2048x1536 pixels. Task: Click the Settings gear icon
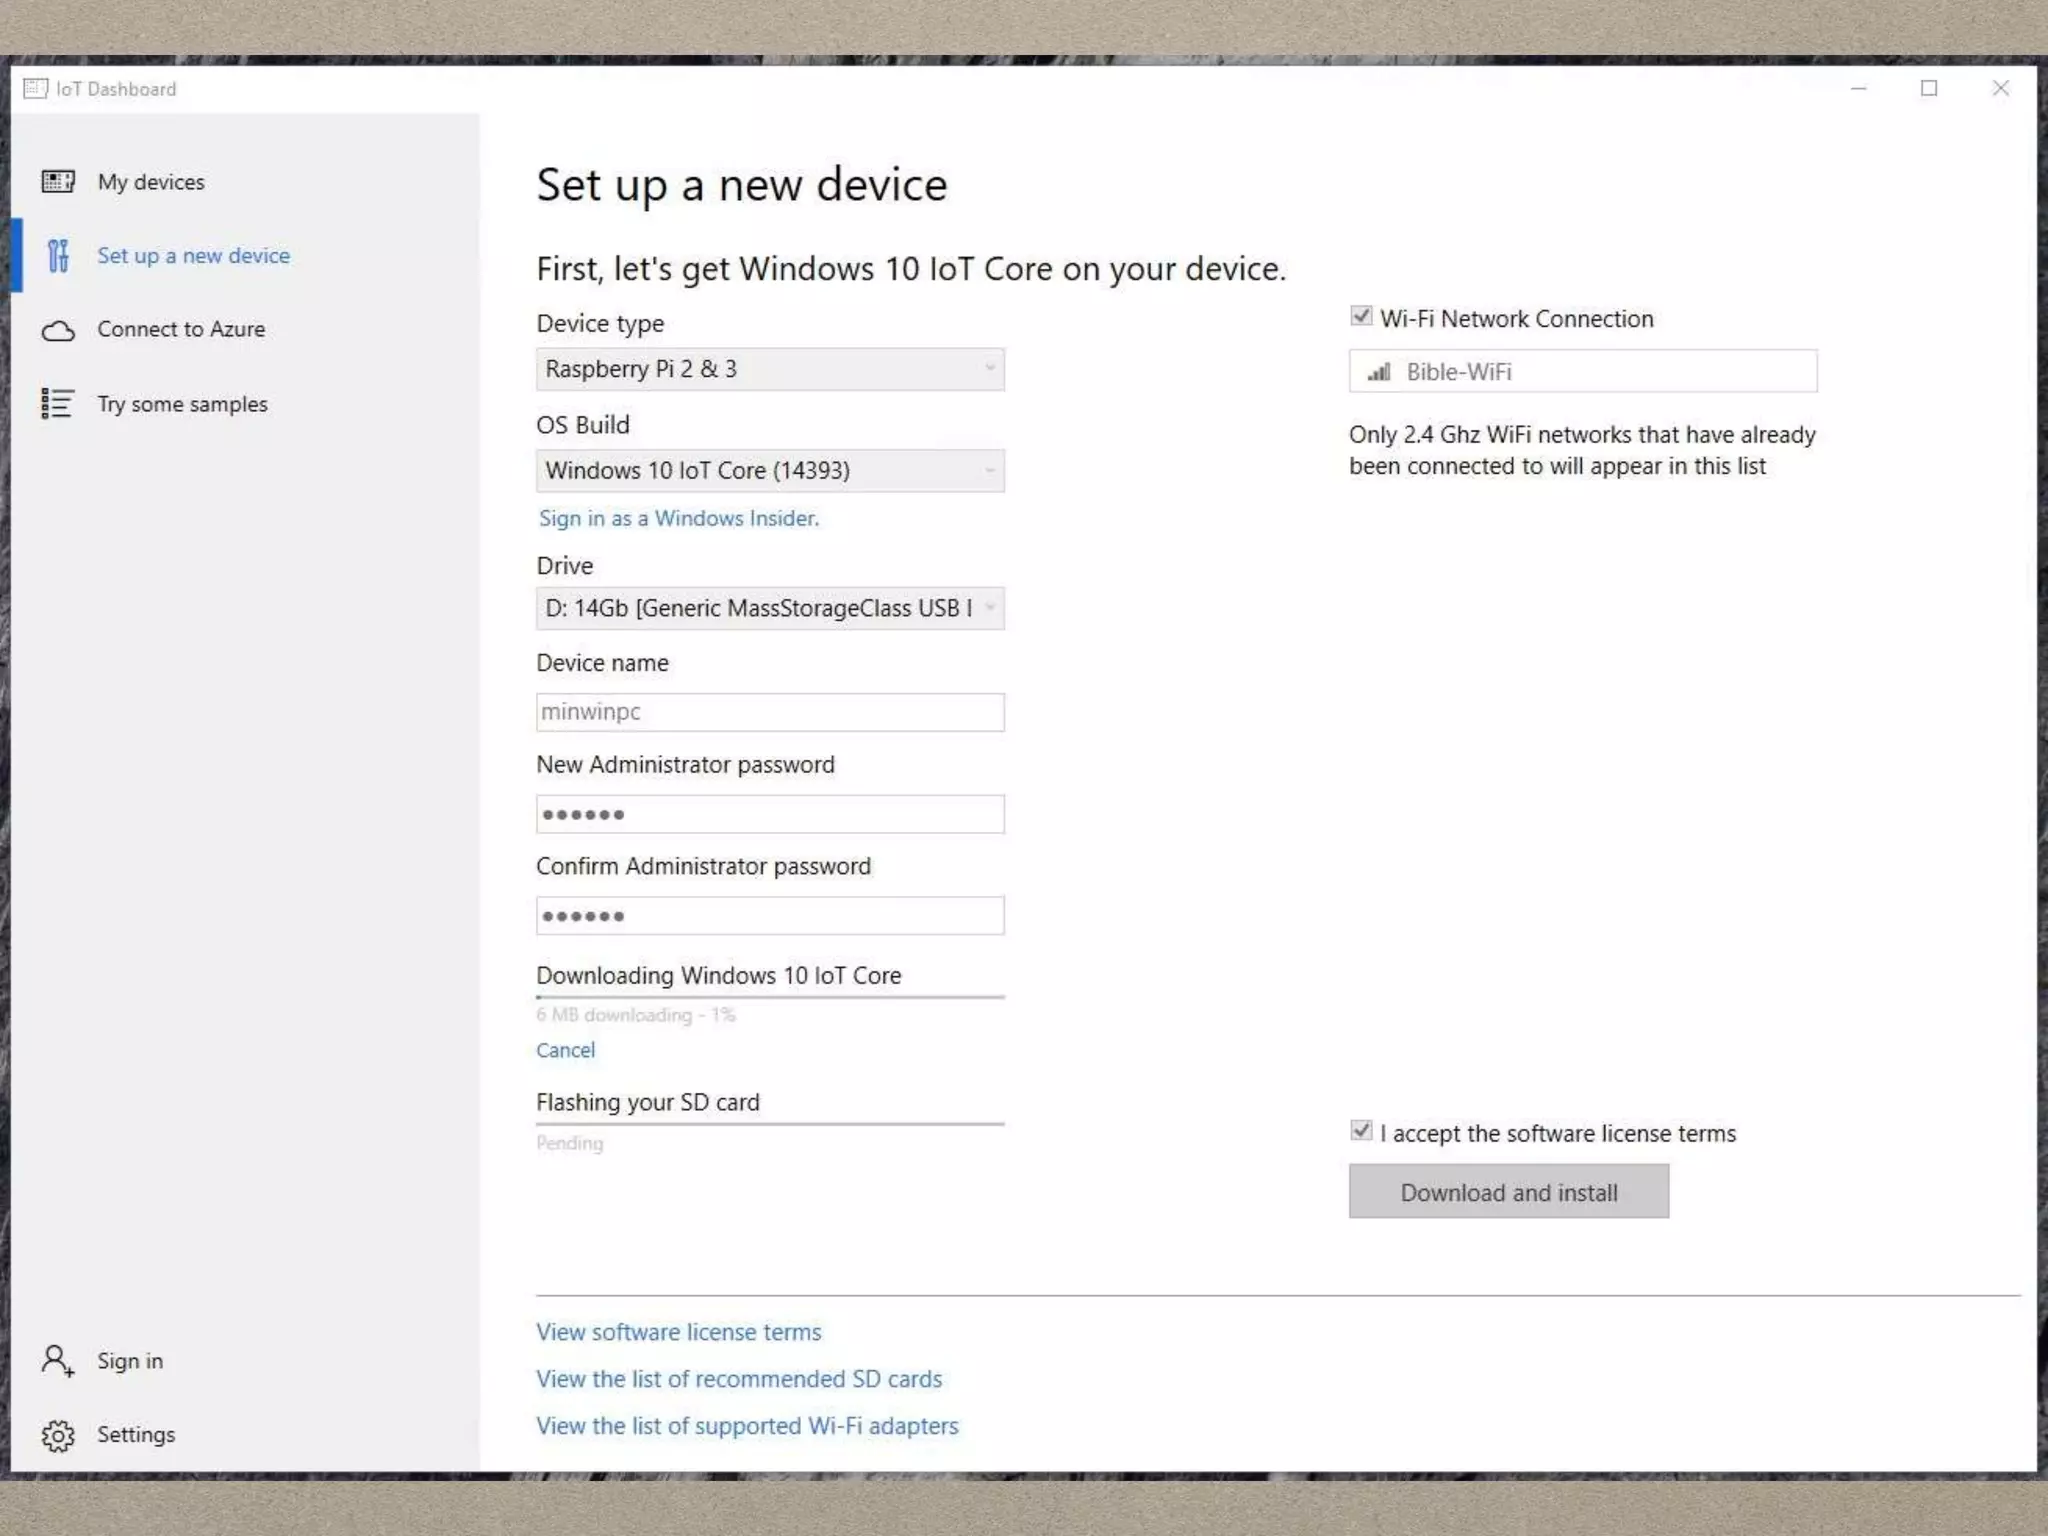[x=58, y=1435]
